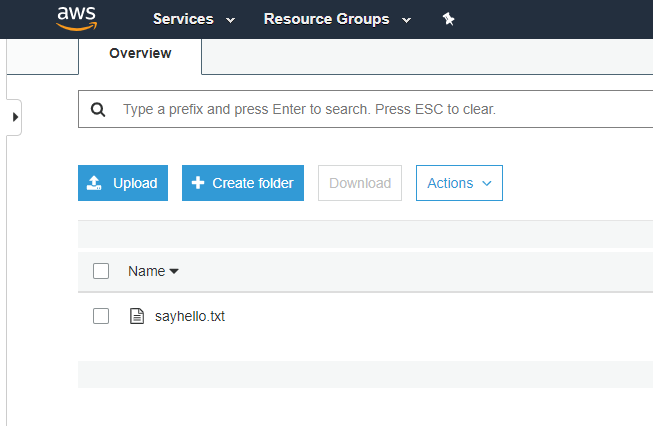Click the magnifying glass search icon
This screenshot has height=426, width=653.
coord(98,109)
